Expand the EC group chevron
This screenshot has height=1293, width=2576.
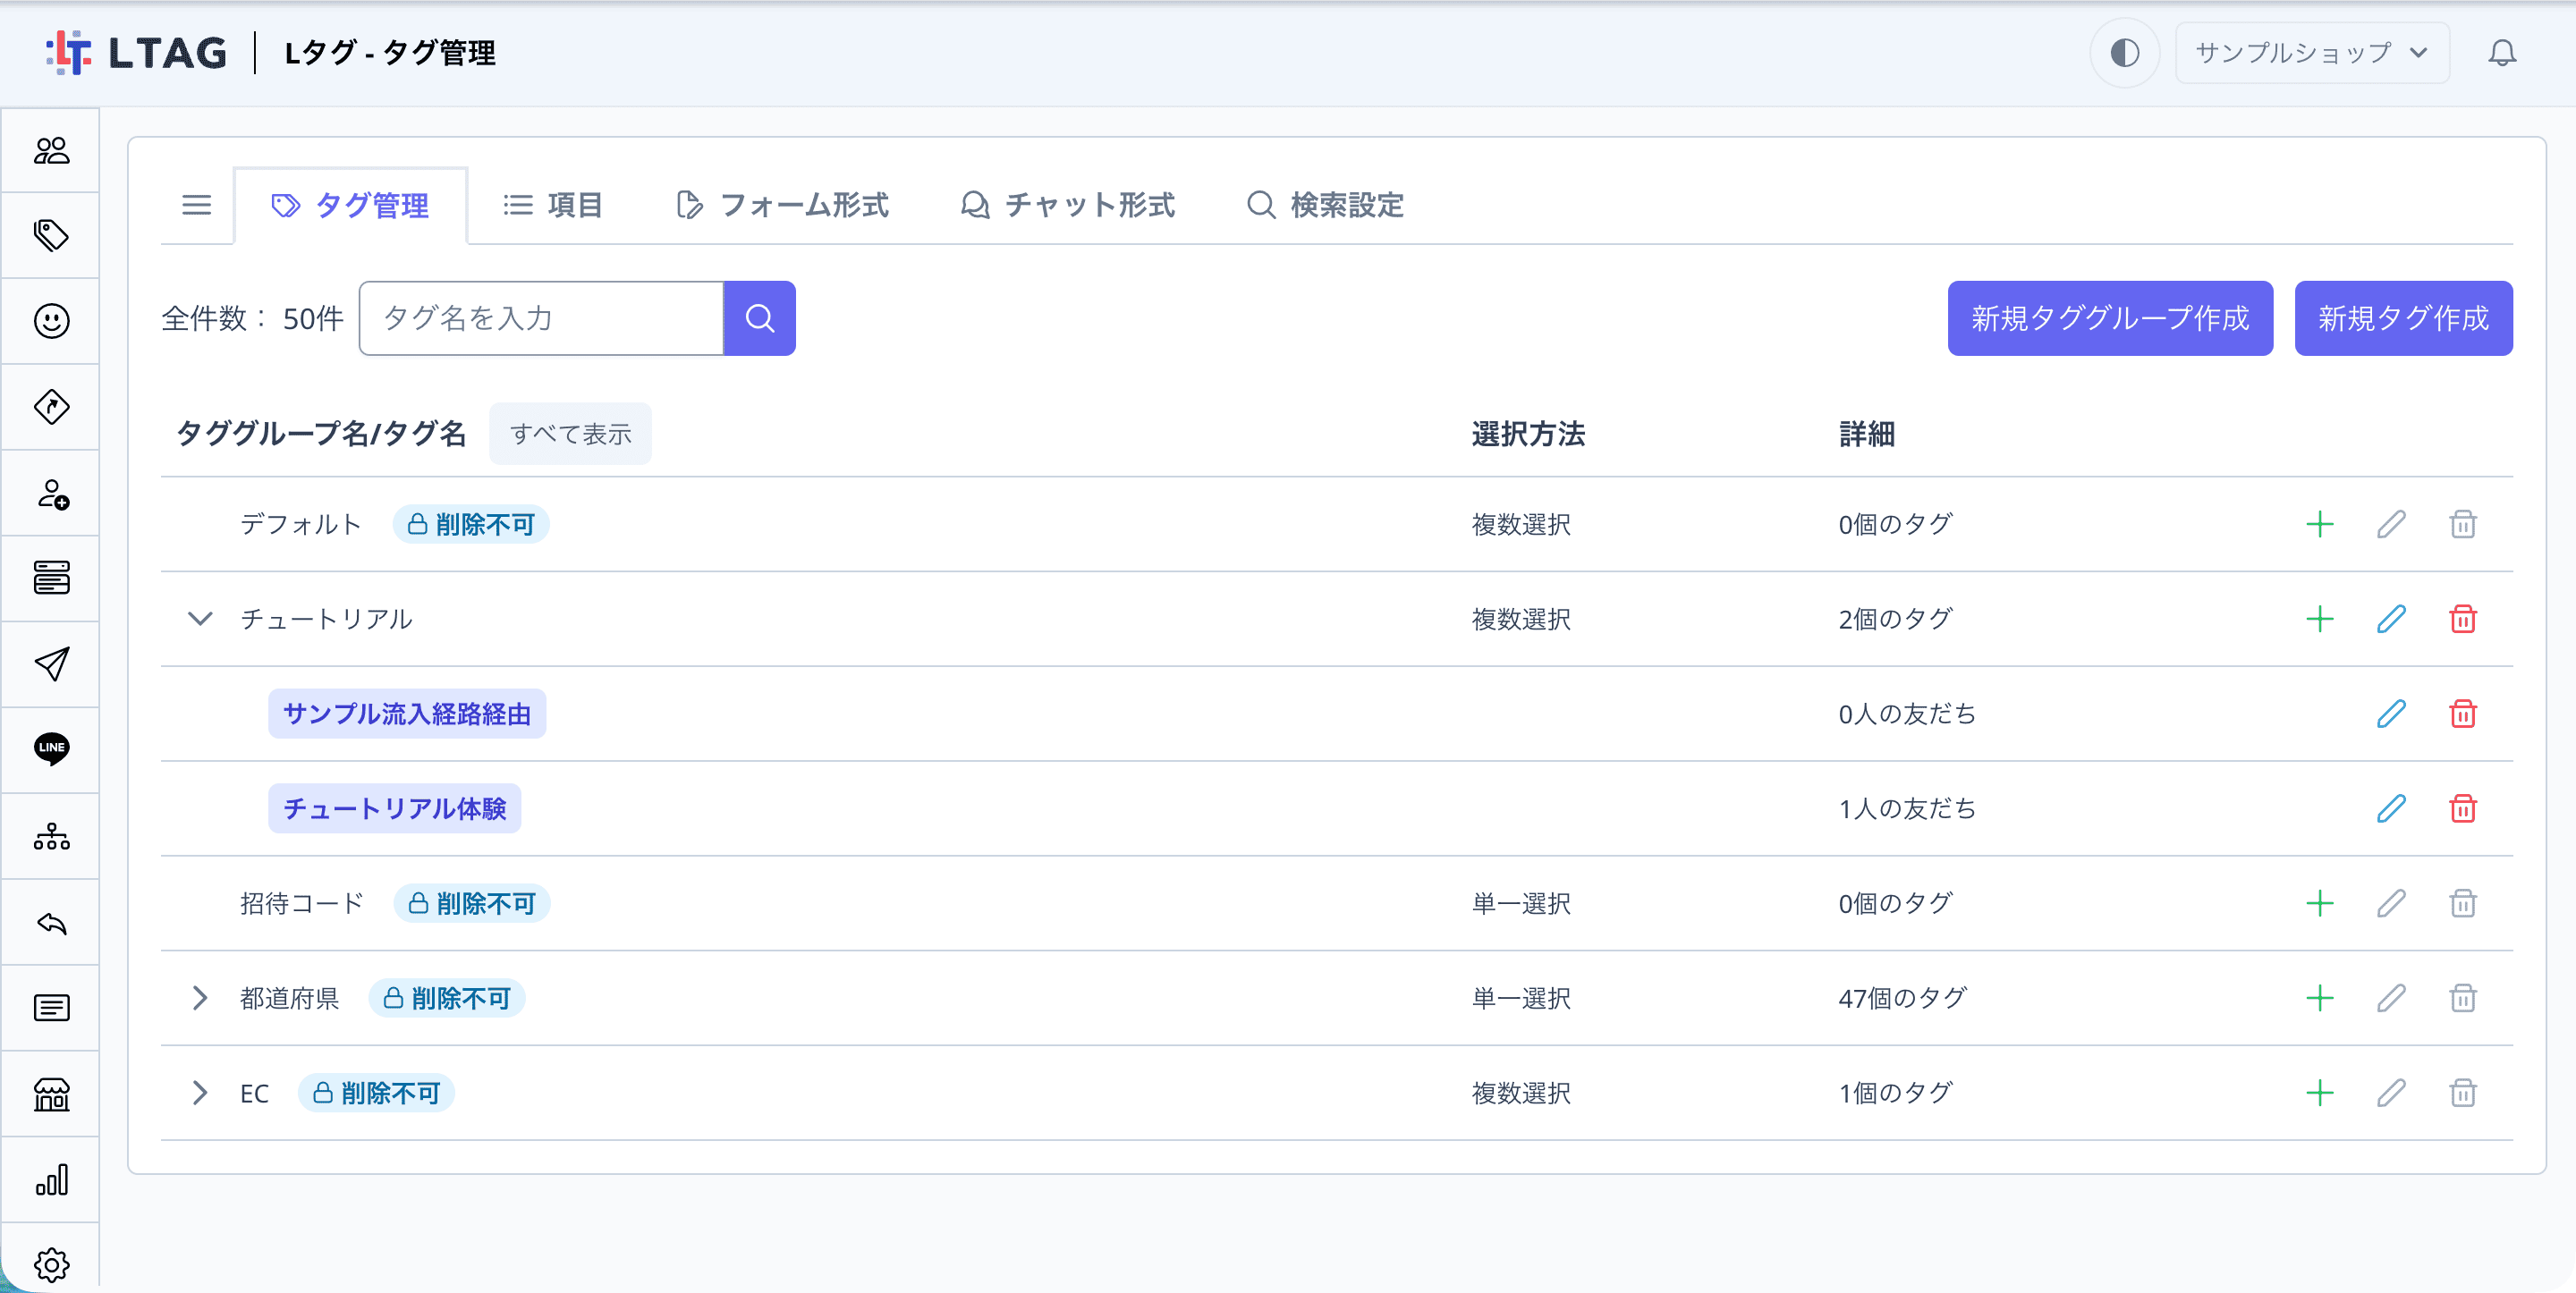[x=200, y=1093]
